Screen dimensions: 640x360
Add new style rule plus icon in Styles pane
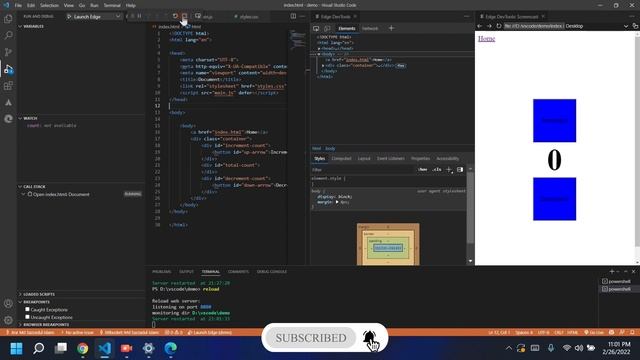(449, 170)
